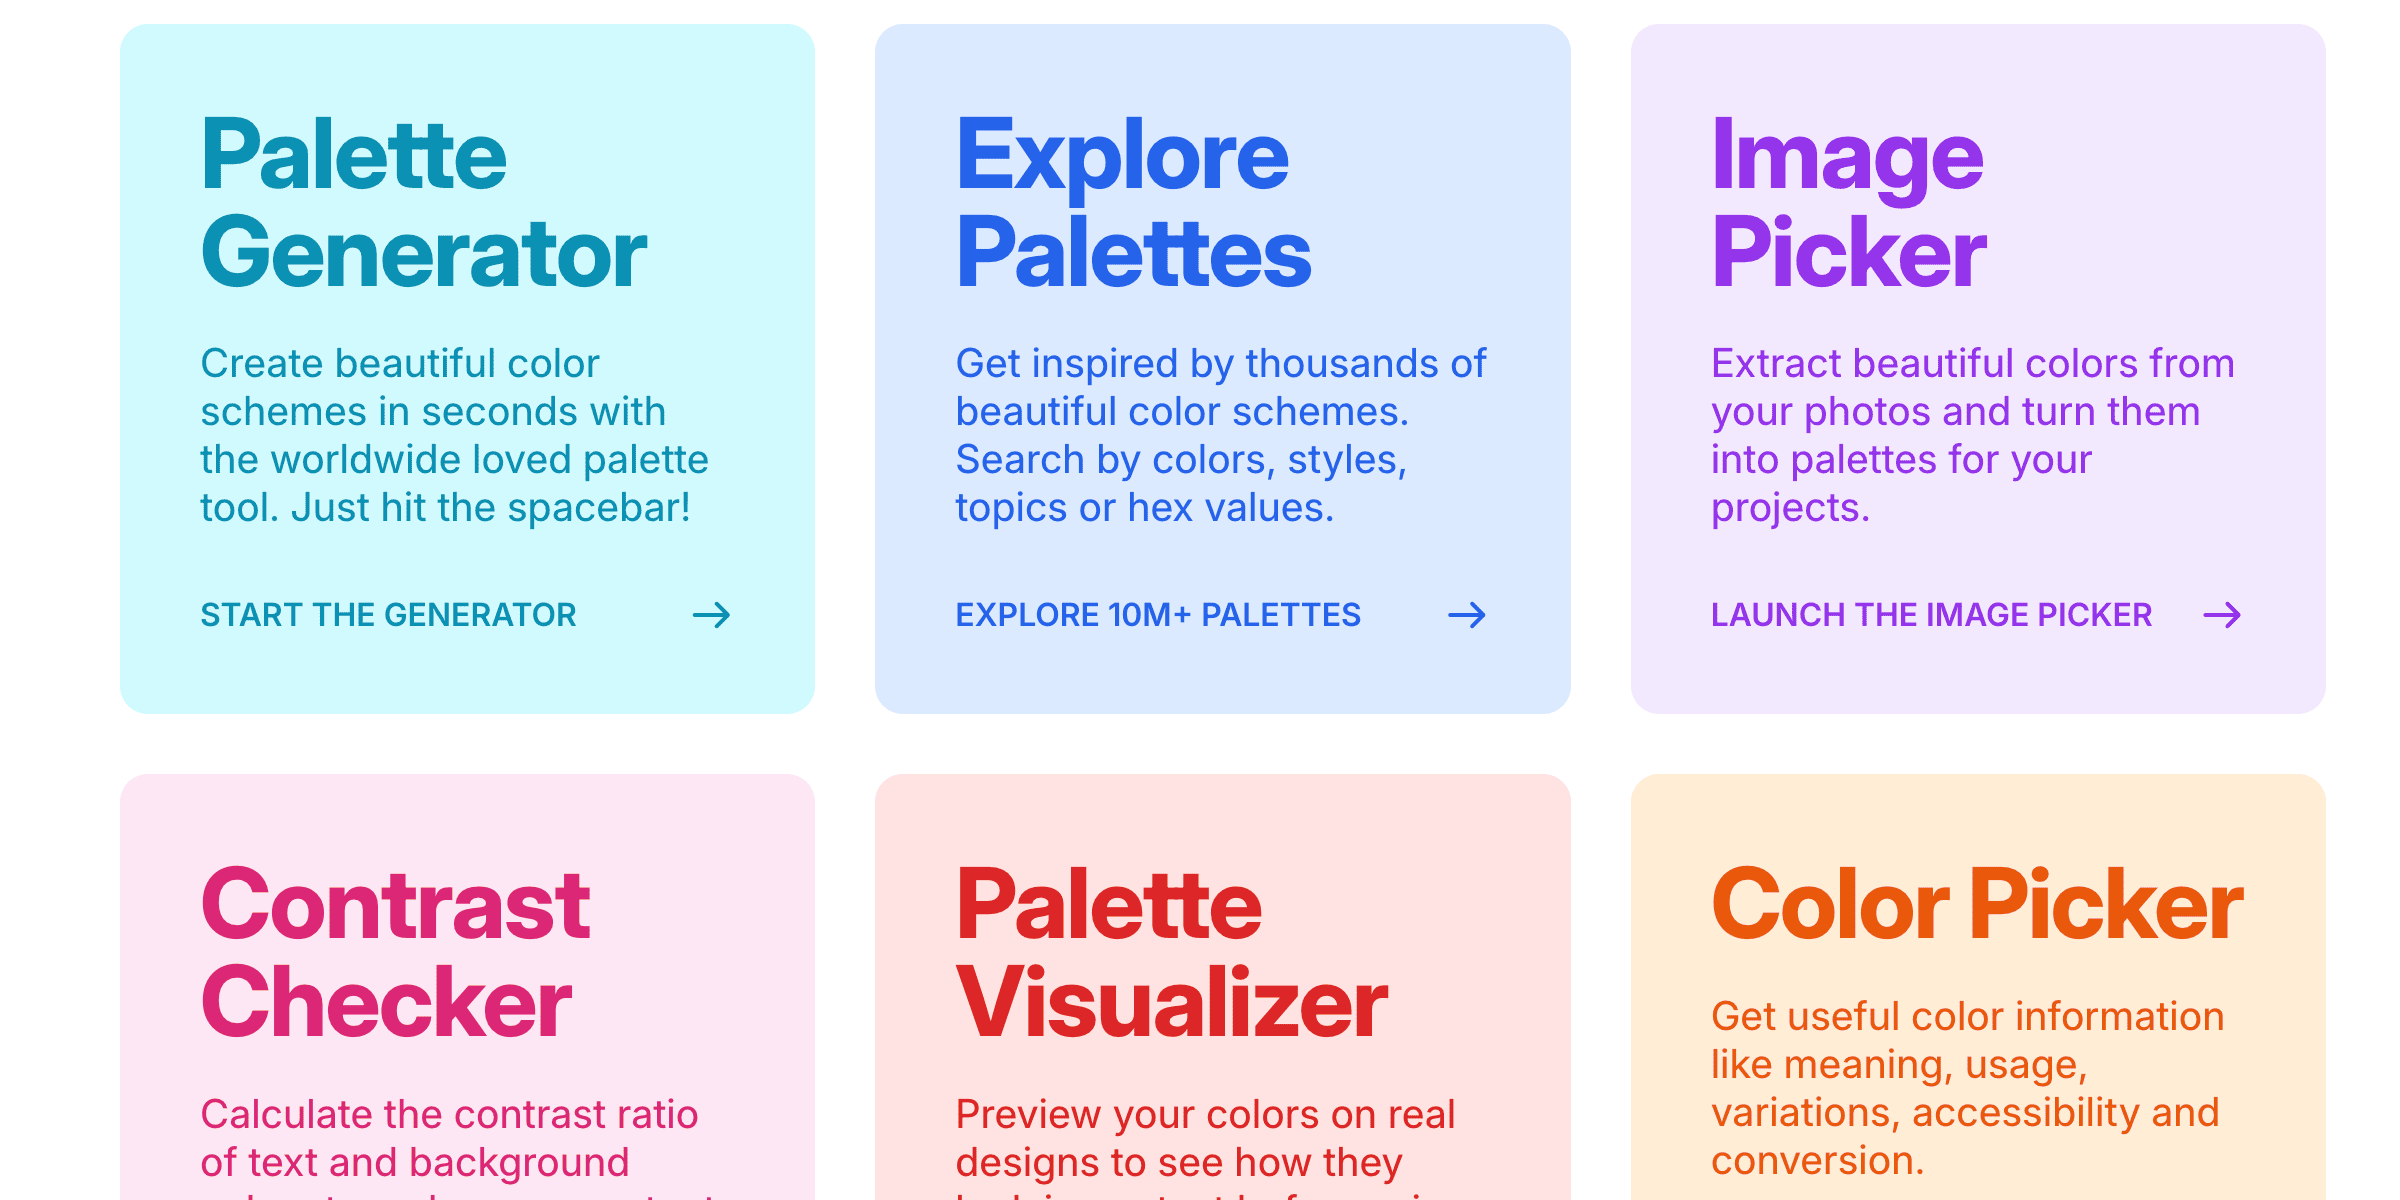This screenshot has width=2400, height=1200.
Task: Click the "Calculate the contrast ratio" description
Action: (449, 1138)
